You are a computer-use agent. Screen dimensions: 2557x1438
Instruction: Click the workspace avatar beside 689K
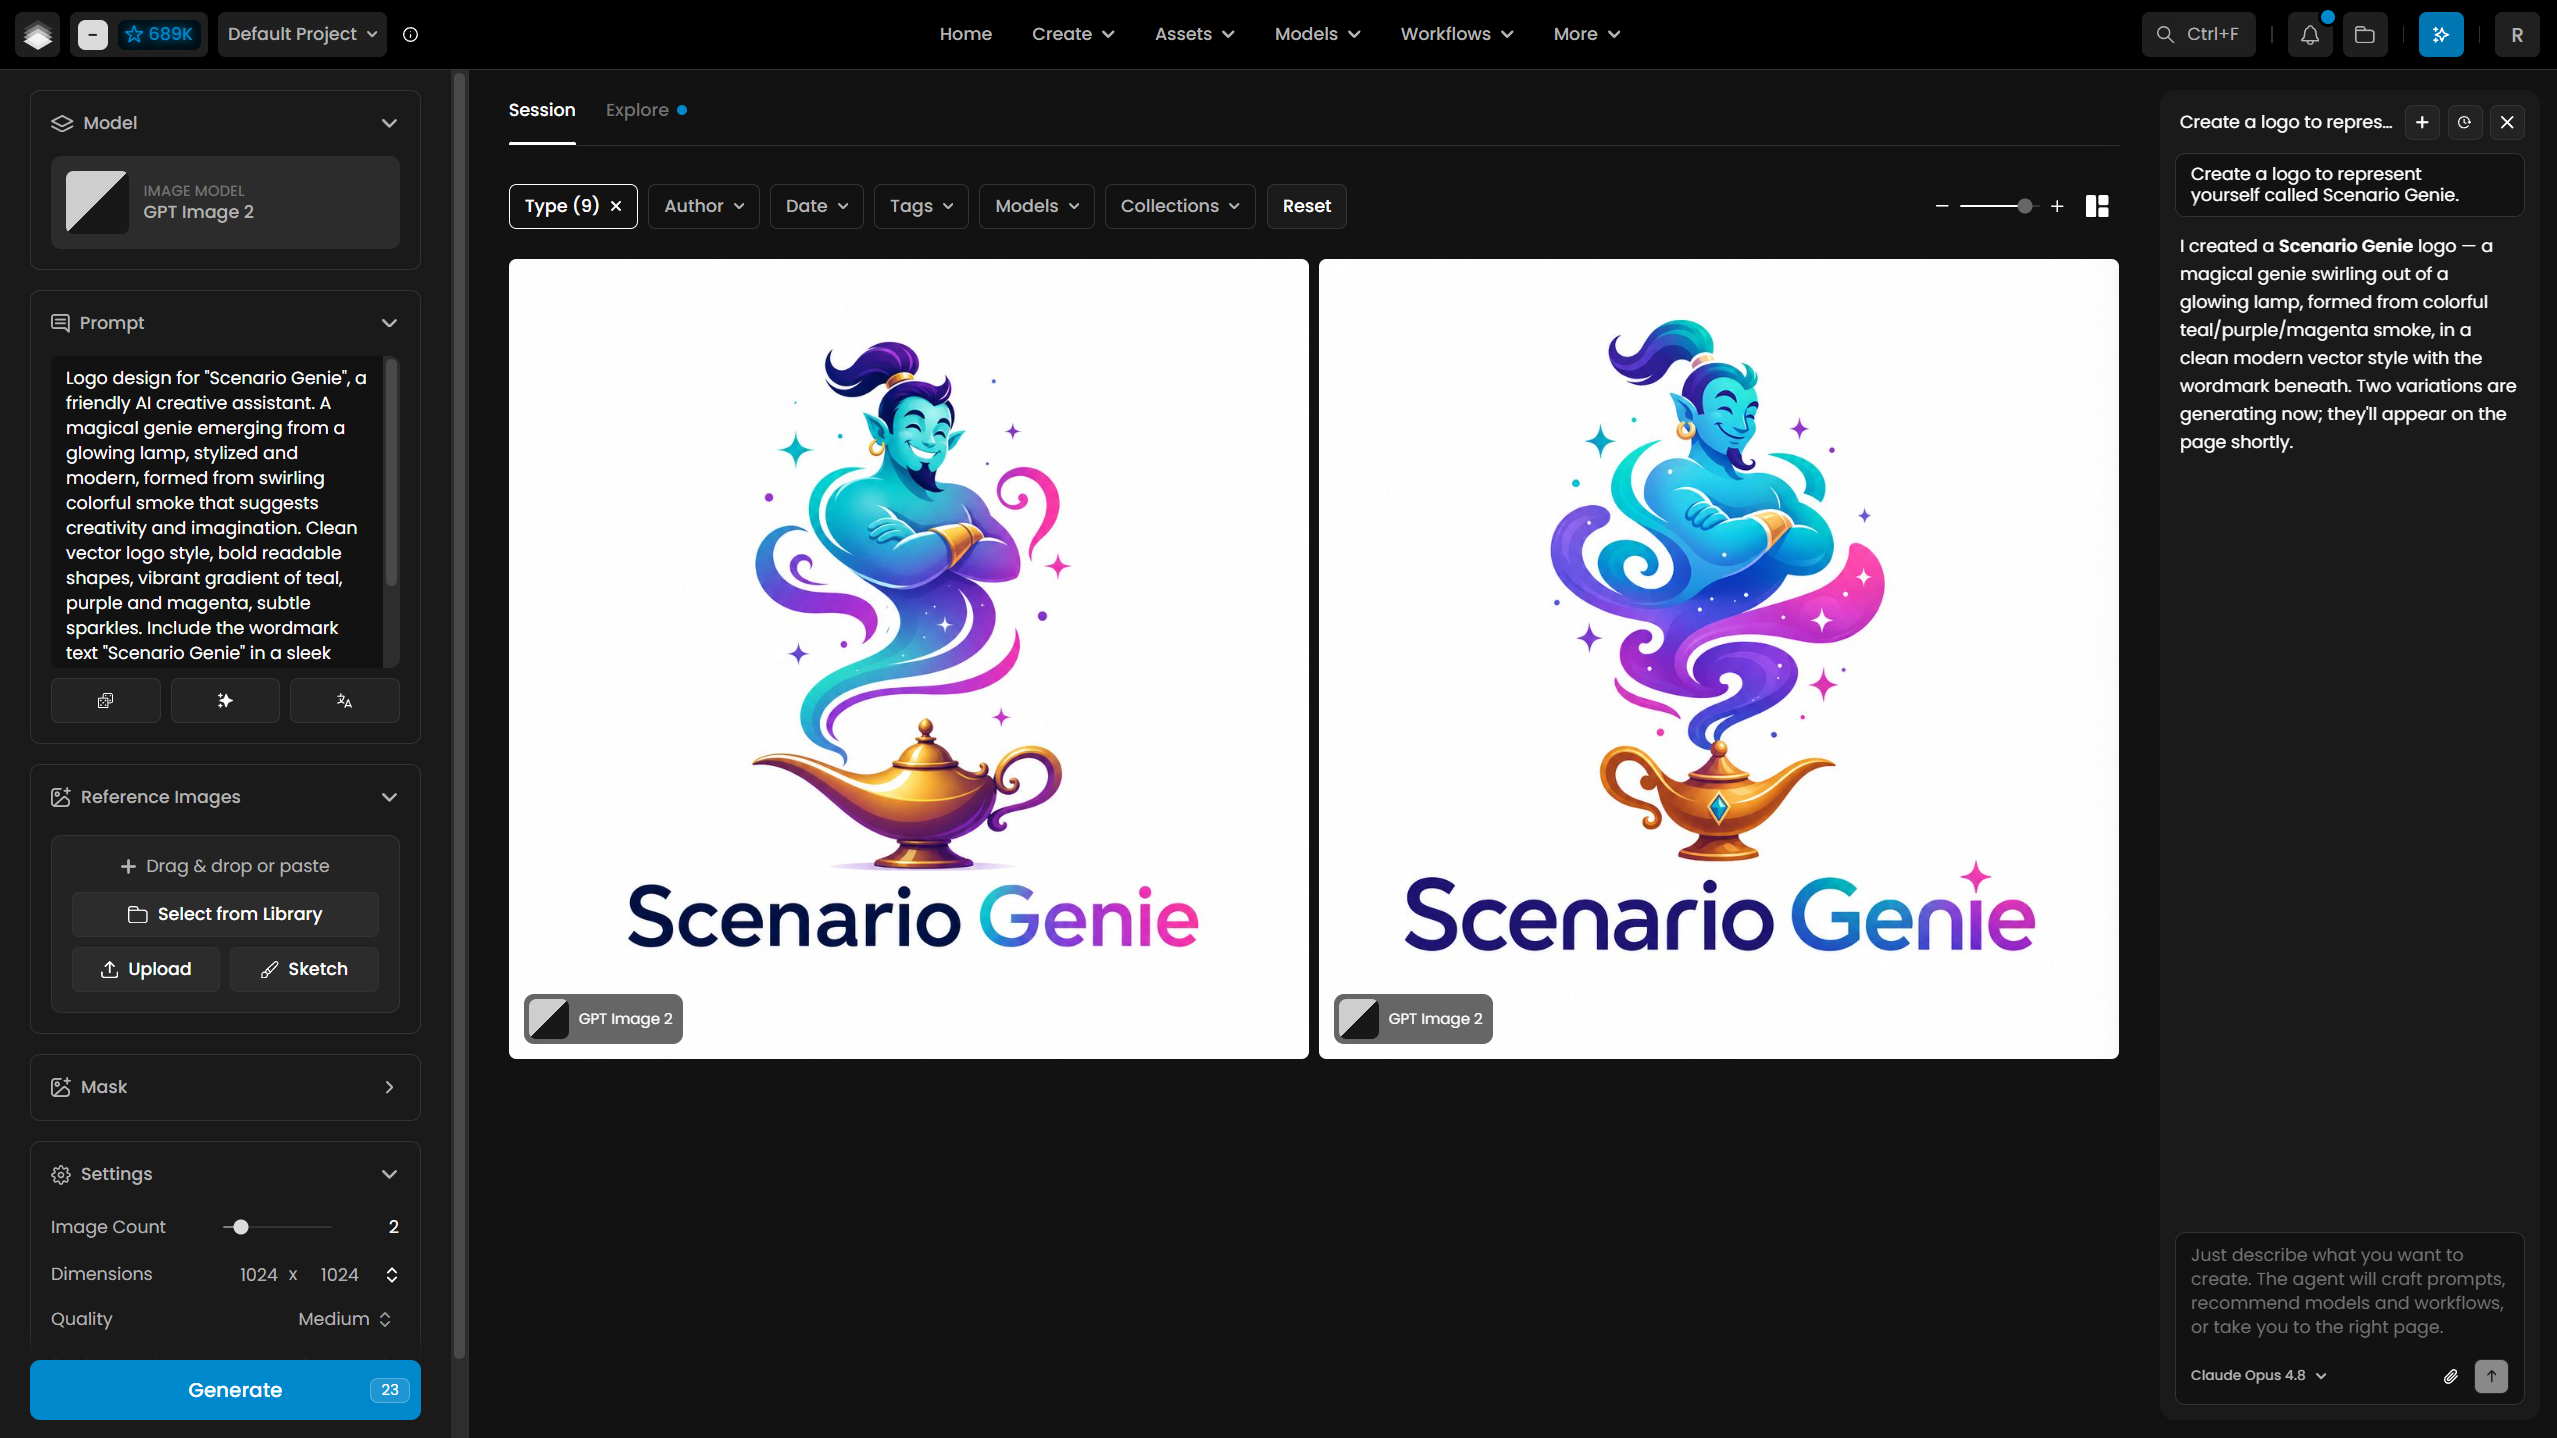[x=93, y=34]
